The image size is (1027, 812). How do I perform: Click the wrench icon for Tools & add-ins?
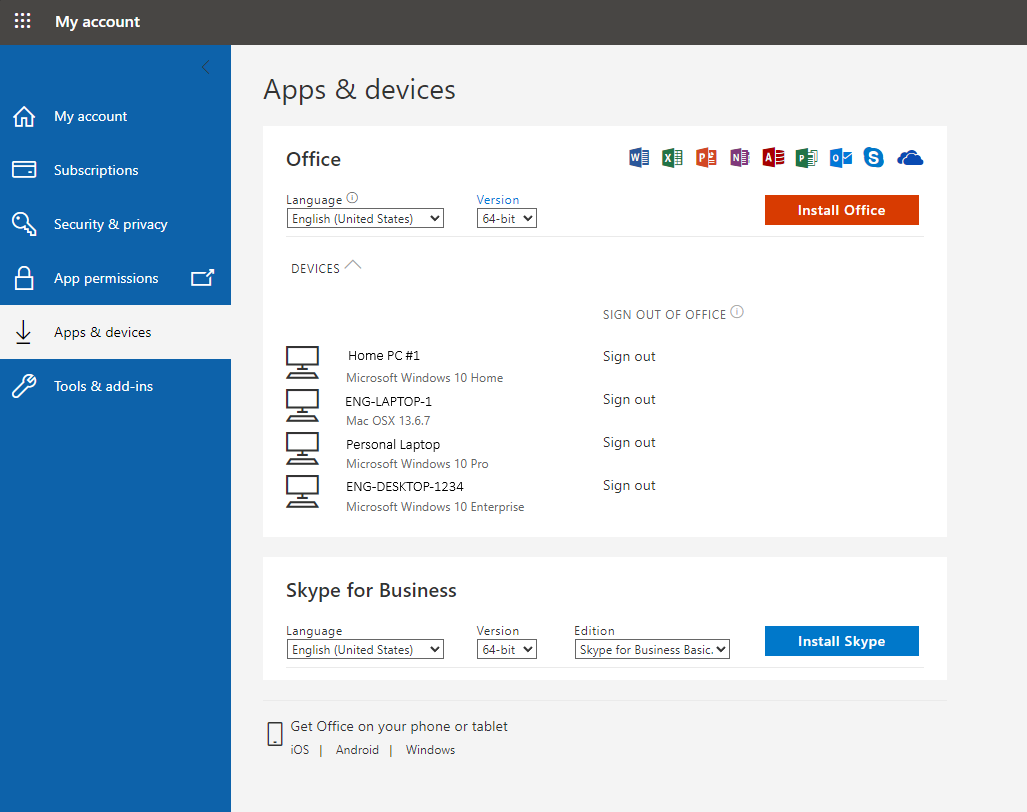pyautogui.click(x=24, y=386)
